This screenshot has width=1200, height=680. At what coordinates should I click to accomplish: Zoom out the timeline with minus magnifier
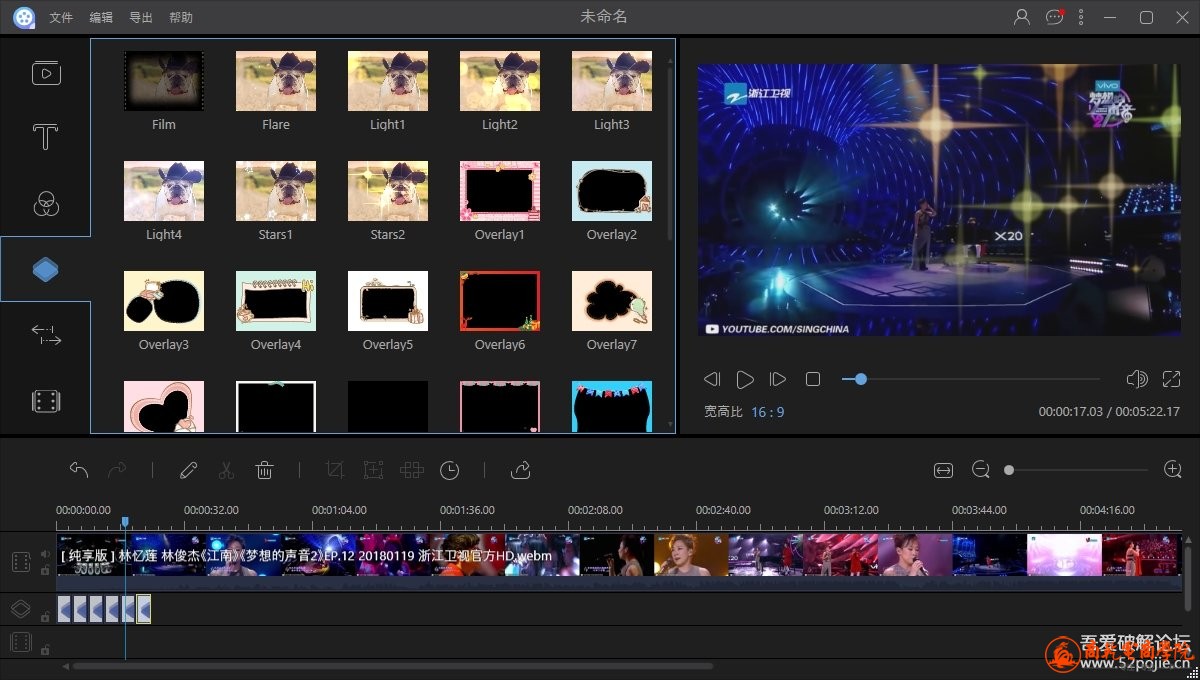(981, 470)
